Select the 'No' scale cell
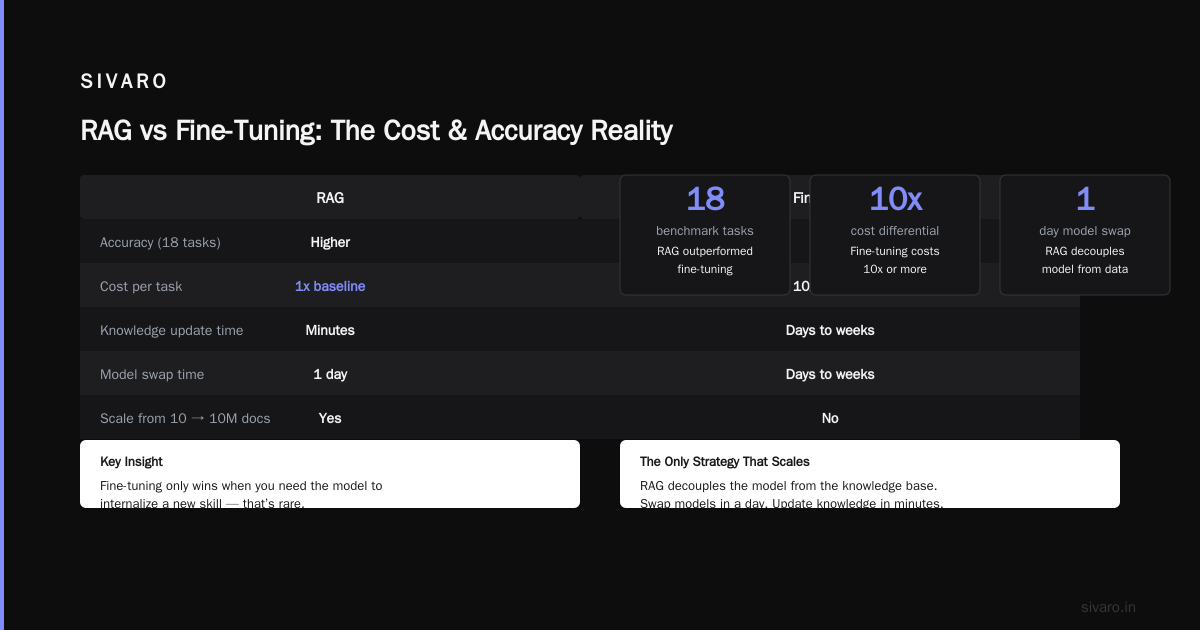The height and width of the screenshot is (630, 1200). pyautogui.click(x=830, y=418)
